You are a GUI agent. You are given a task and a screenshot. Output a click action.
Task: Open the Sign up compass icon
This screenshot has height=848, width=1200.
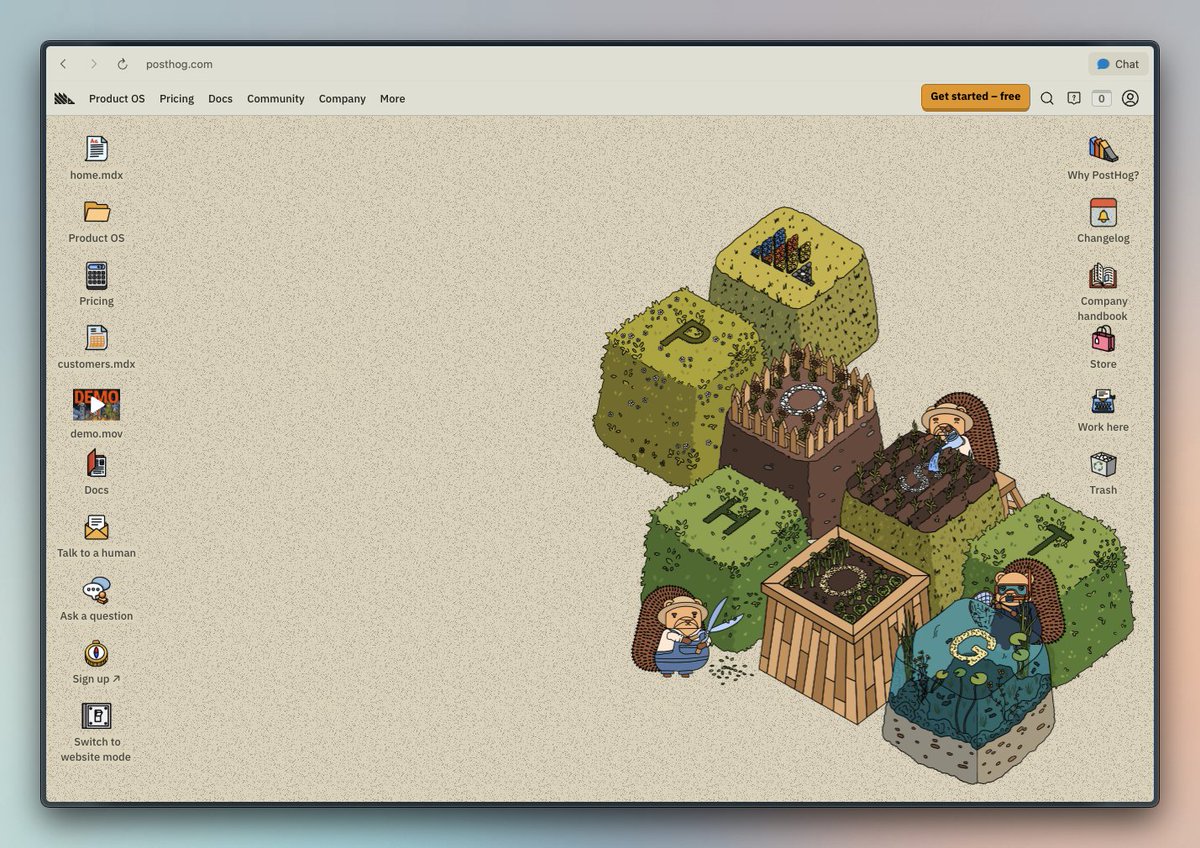point(97,653)
